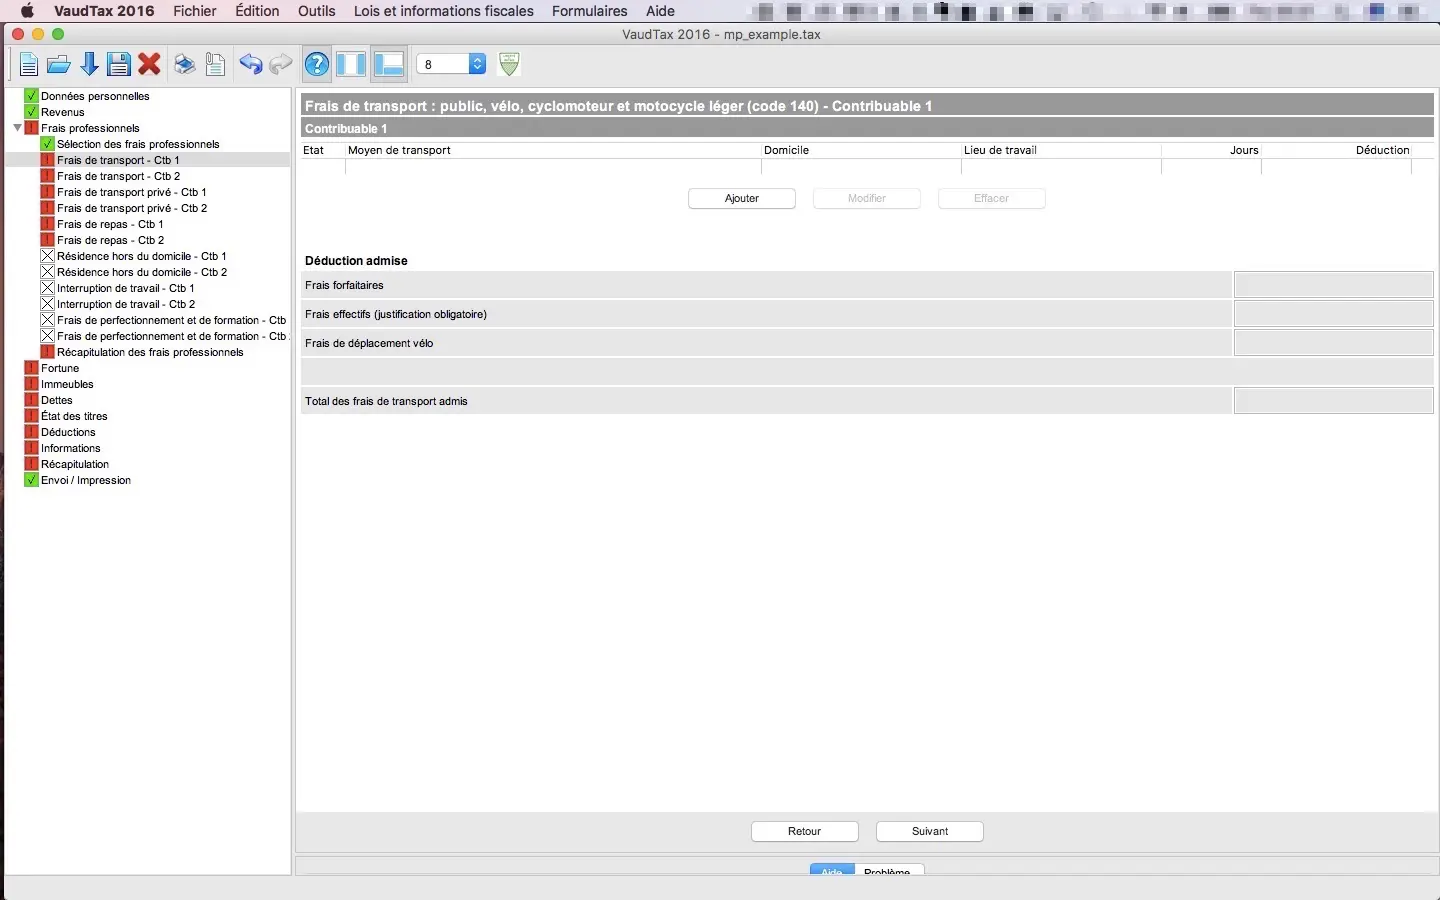The image size is (1440, 900).
Task: Click the Frais de déplacement vélo amount field
Action: click(x=1334, y=343)
